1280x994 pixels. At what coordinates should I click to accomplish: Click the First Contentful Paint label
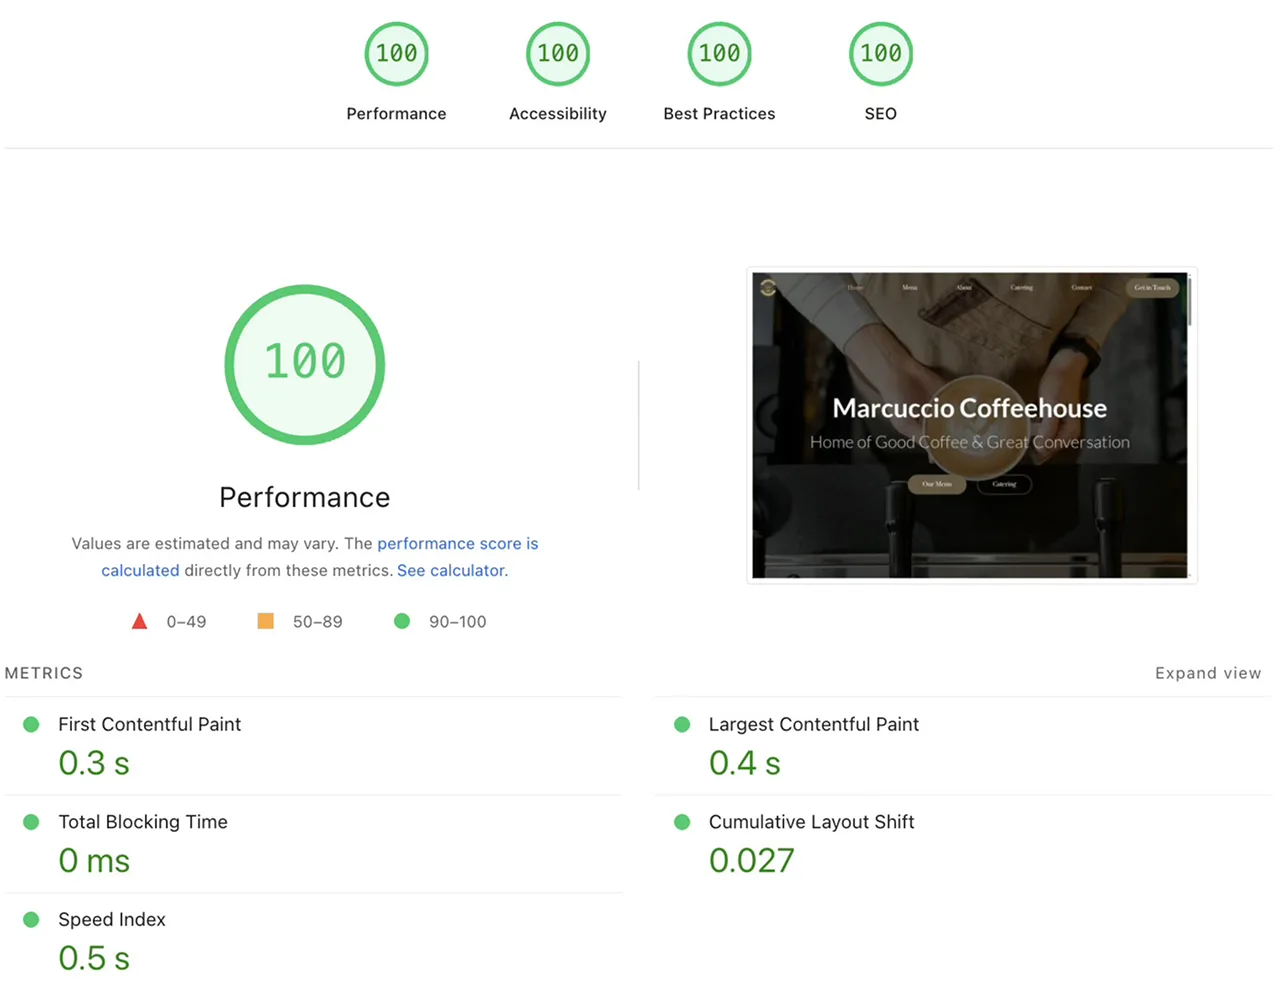pos(150,724)
